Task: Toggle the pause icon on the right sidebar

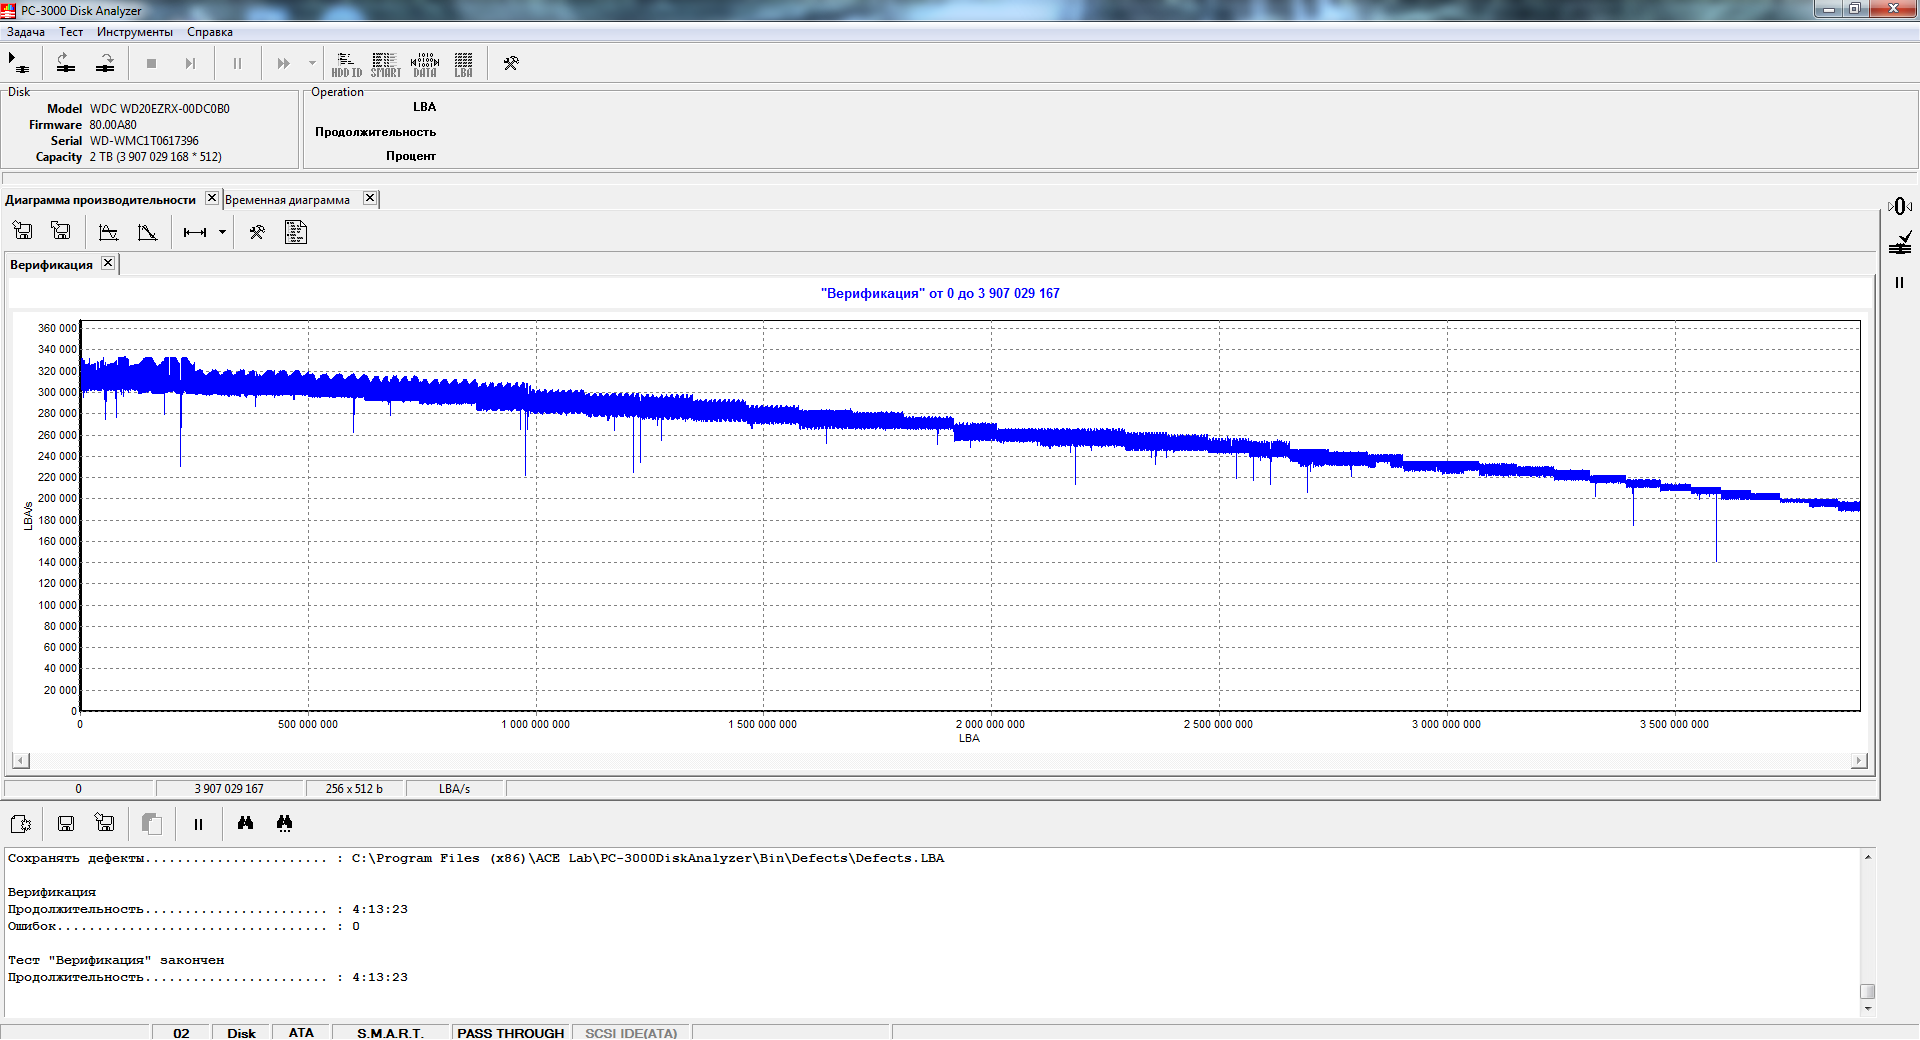Action: pos(1899,283)
